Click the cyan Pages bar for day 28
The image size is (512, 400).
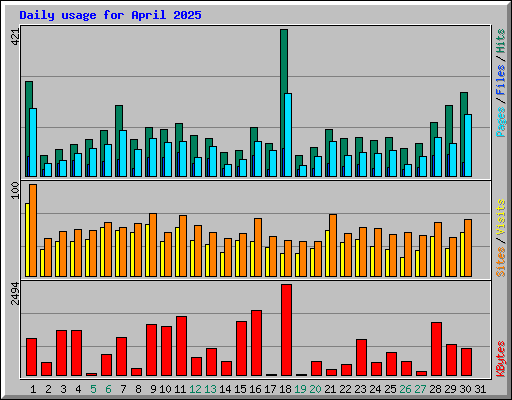pos(438,157)
